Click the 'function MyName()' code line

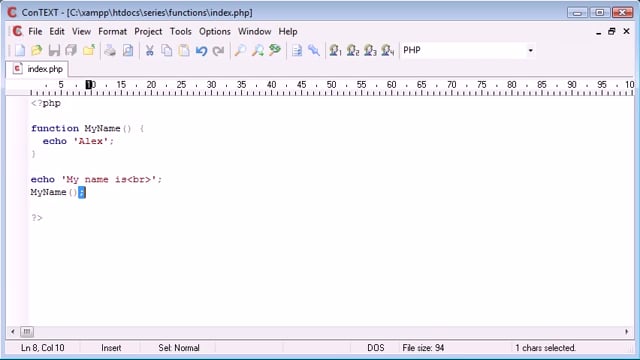[x=87, y=129]
